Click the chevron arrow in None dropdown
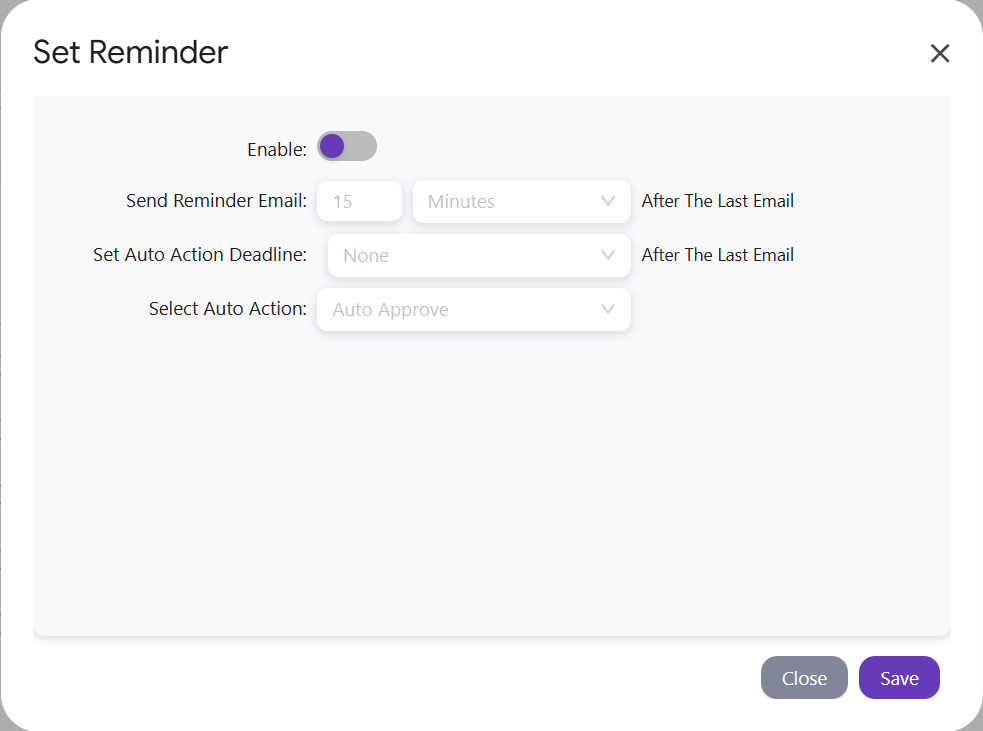This screenshot has width=983, height=731. (607, 255)
